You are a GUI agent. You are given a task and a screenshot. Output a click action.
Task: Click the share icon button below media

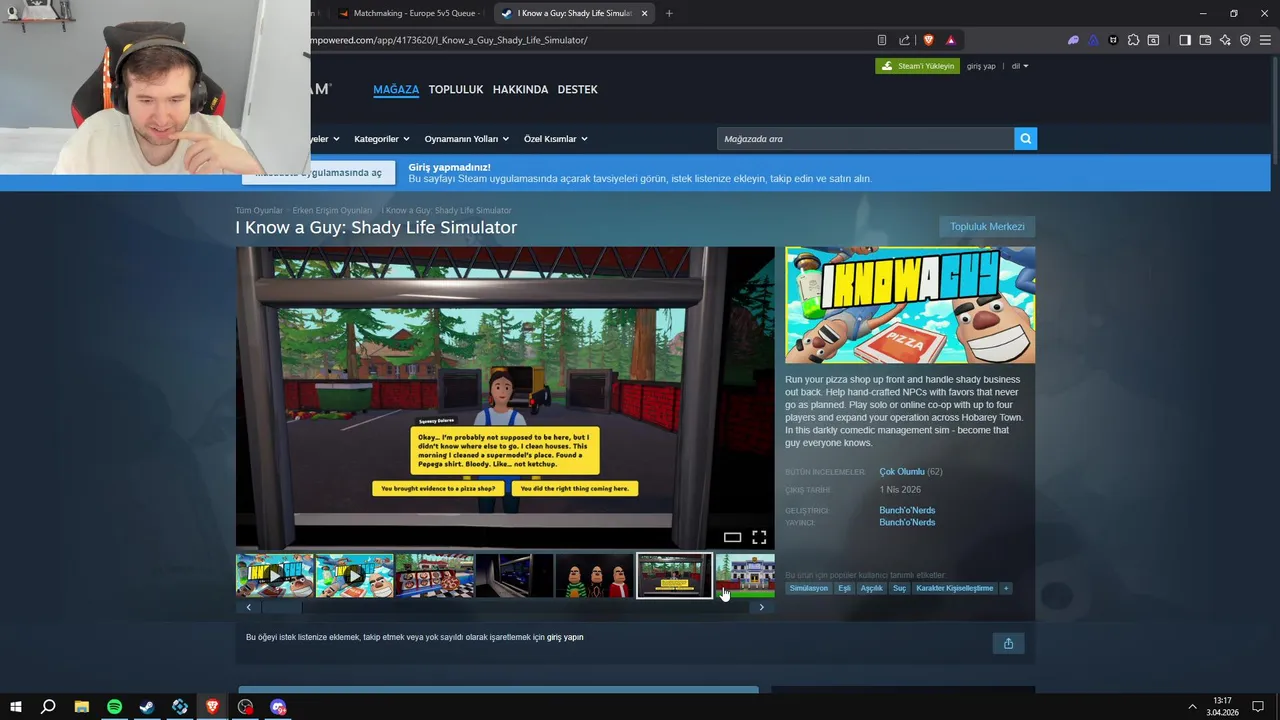click(x=1008, y=643)
